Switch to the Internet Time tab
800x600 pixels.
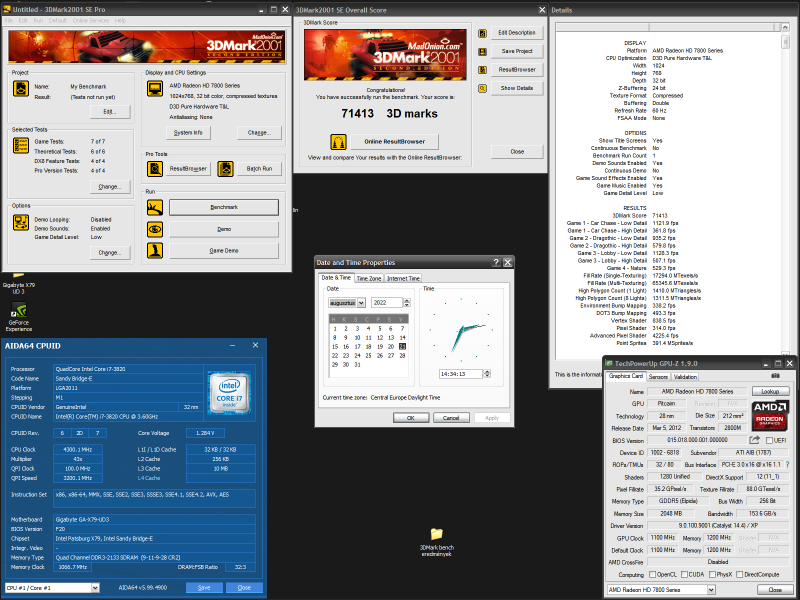(x=403, y=279)
